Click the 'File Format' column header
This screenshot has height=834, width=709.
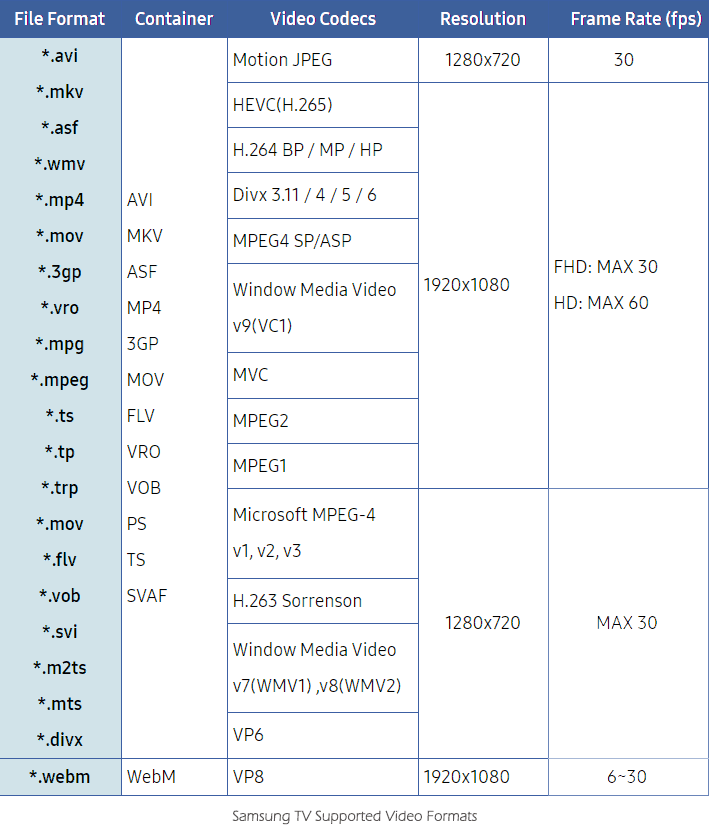tap(60, 19)
